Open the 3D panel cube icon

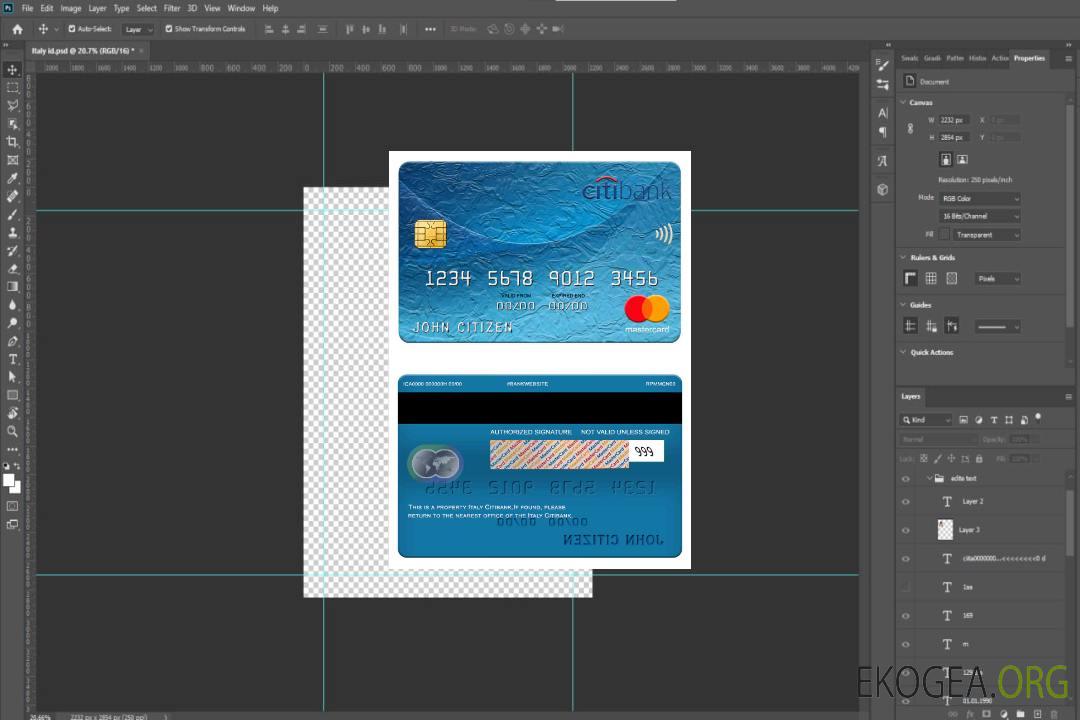(x=882, y=189)
